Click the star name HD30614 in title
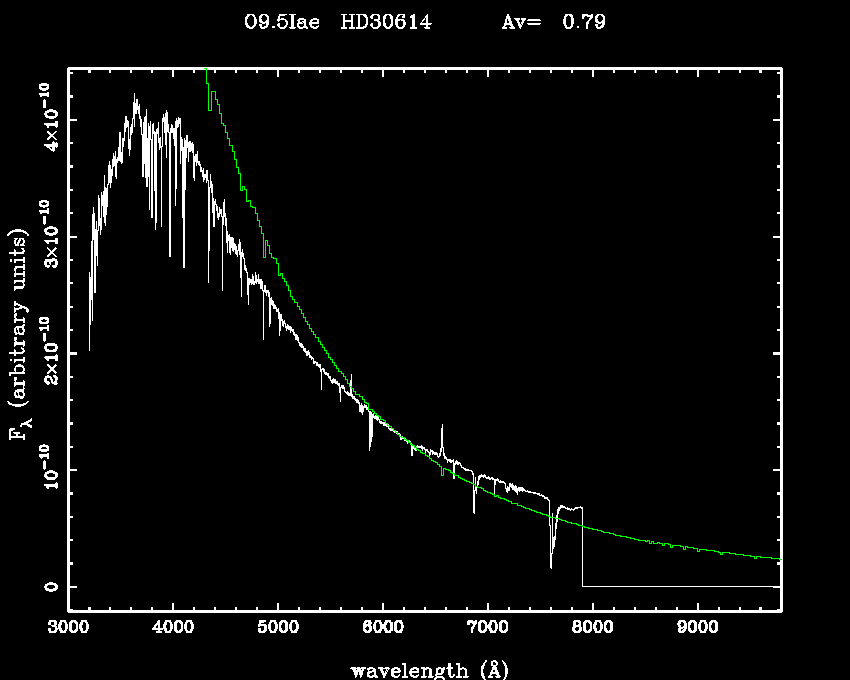Image resolution: width=850 pixels, height=680 pixels. click(x=385, y=22)
